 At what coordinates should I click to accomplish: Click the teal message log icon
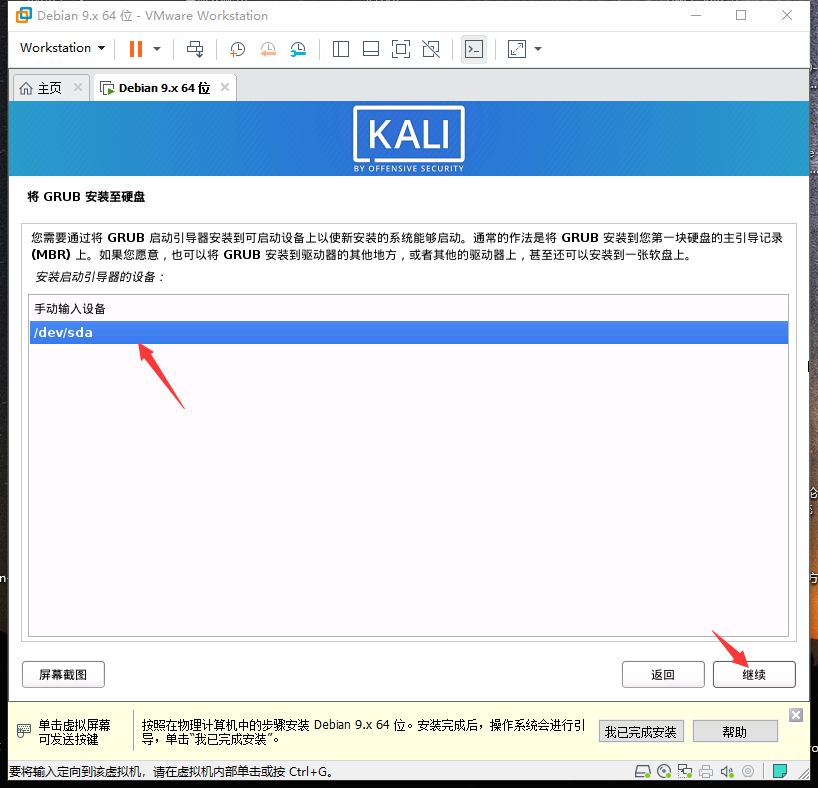point(780,771)
